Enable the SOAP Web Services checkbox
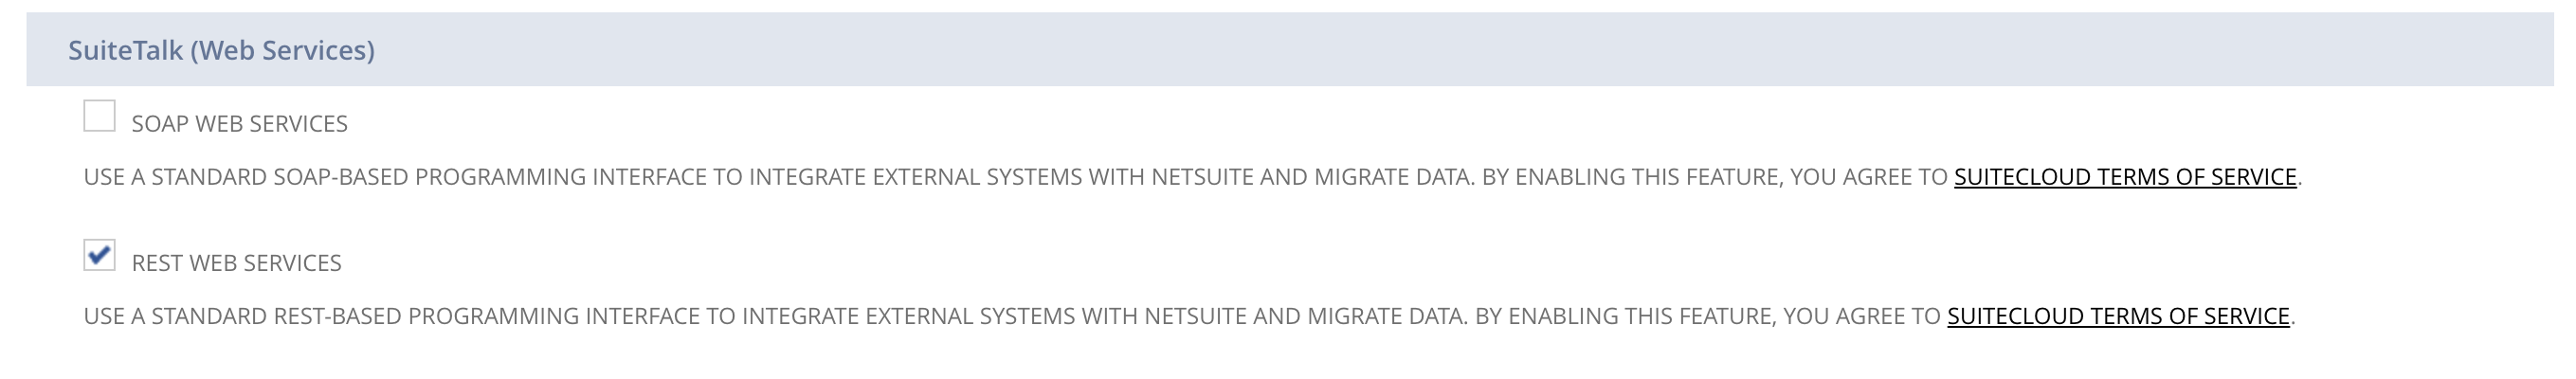 coord(99,115)
